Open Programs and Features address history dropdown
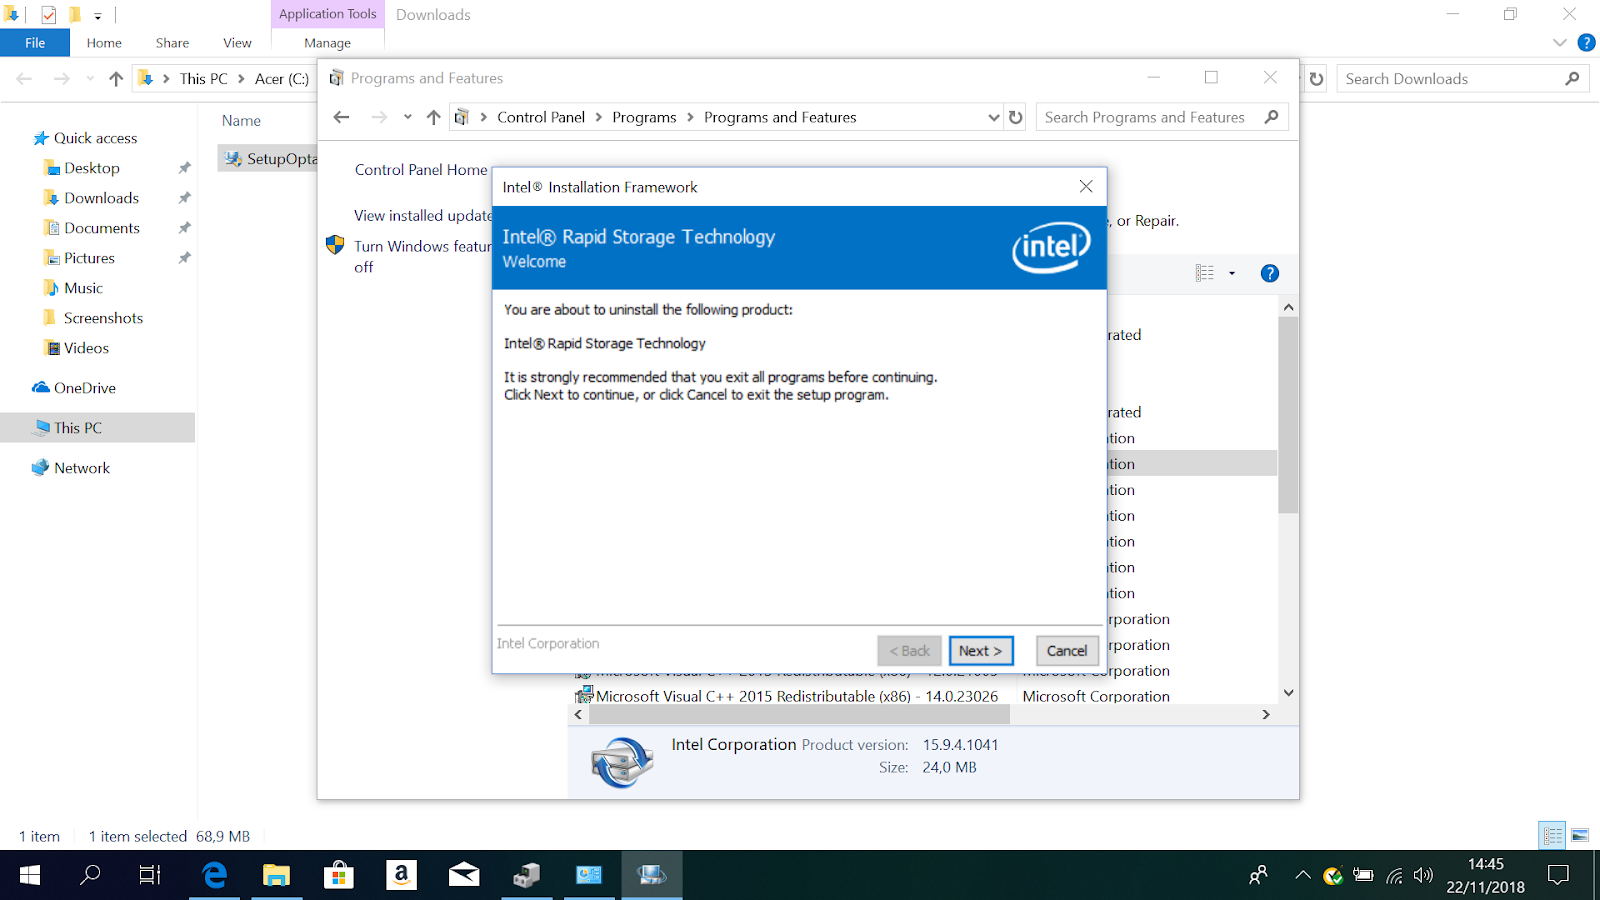1600x900 pixels. pos(993,117)
